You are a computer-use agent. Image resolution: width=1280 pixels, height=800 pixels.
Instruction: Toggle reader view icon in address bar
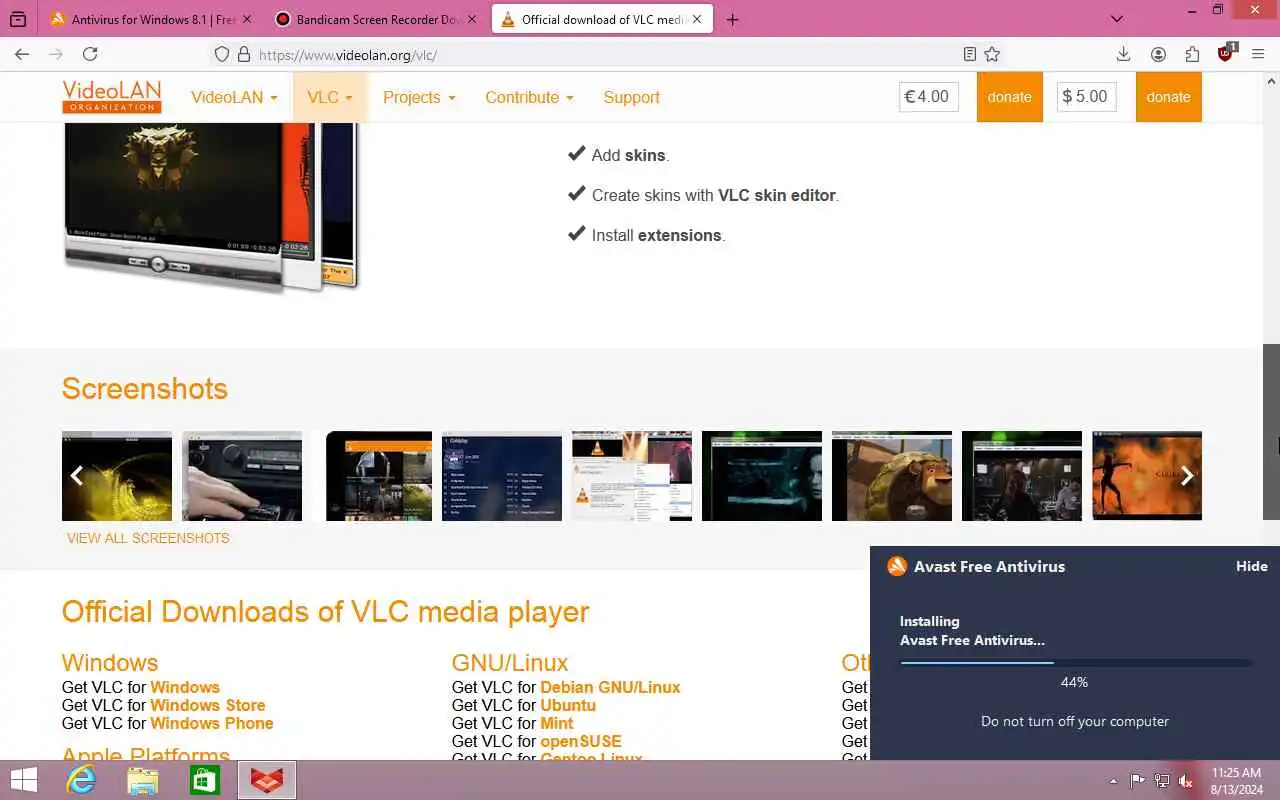point(969,55)
